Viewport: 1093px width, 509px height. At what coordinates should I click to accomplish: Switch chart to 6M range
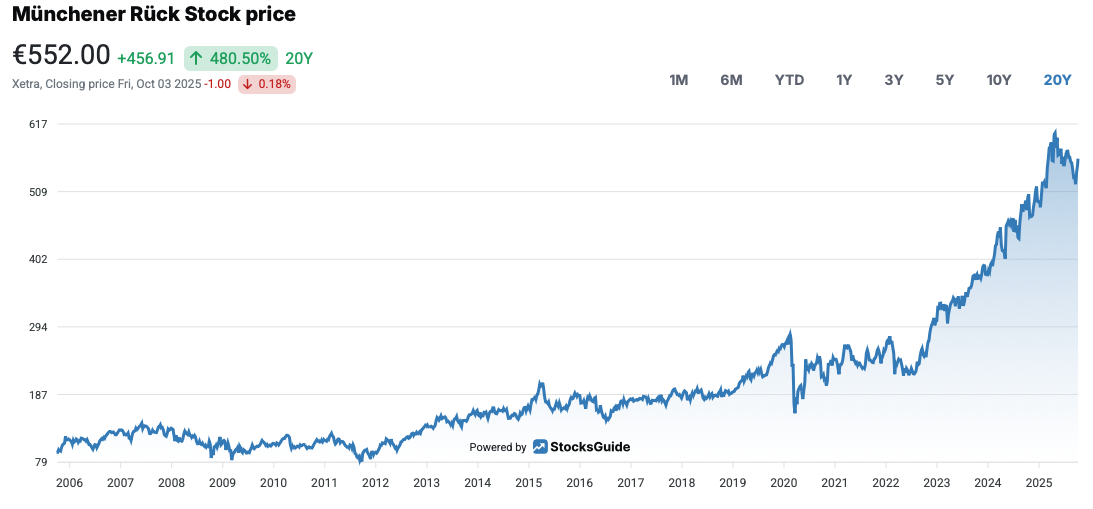click(731, 80)
